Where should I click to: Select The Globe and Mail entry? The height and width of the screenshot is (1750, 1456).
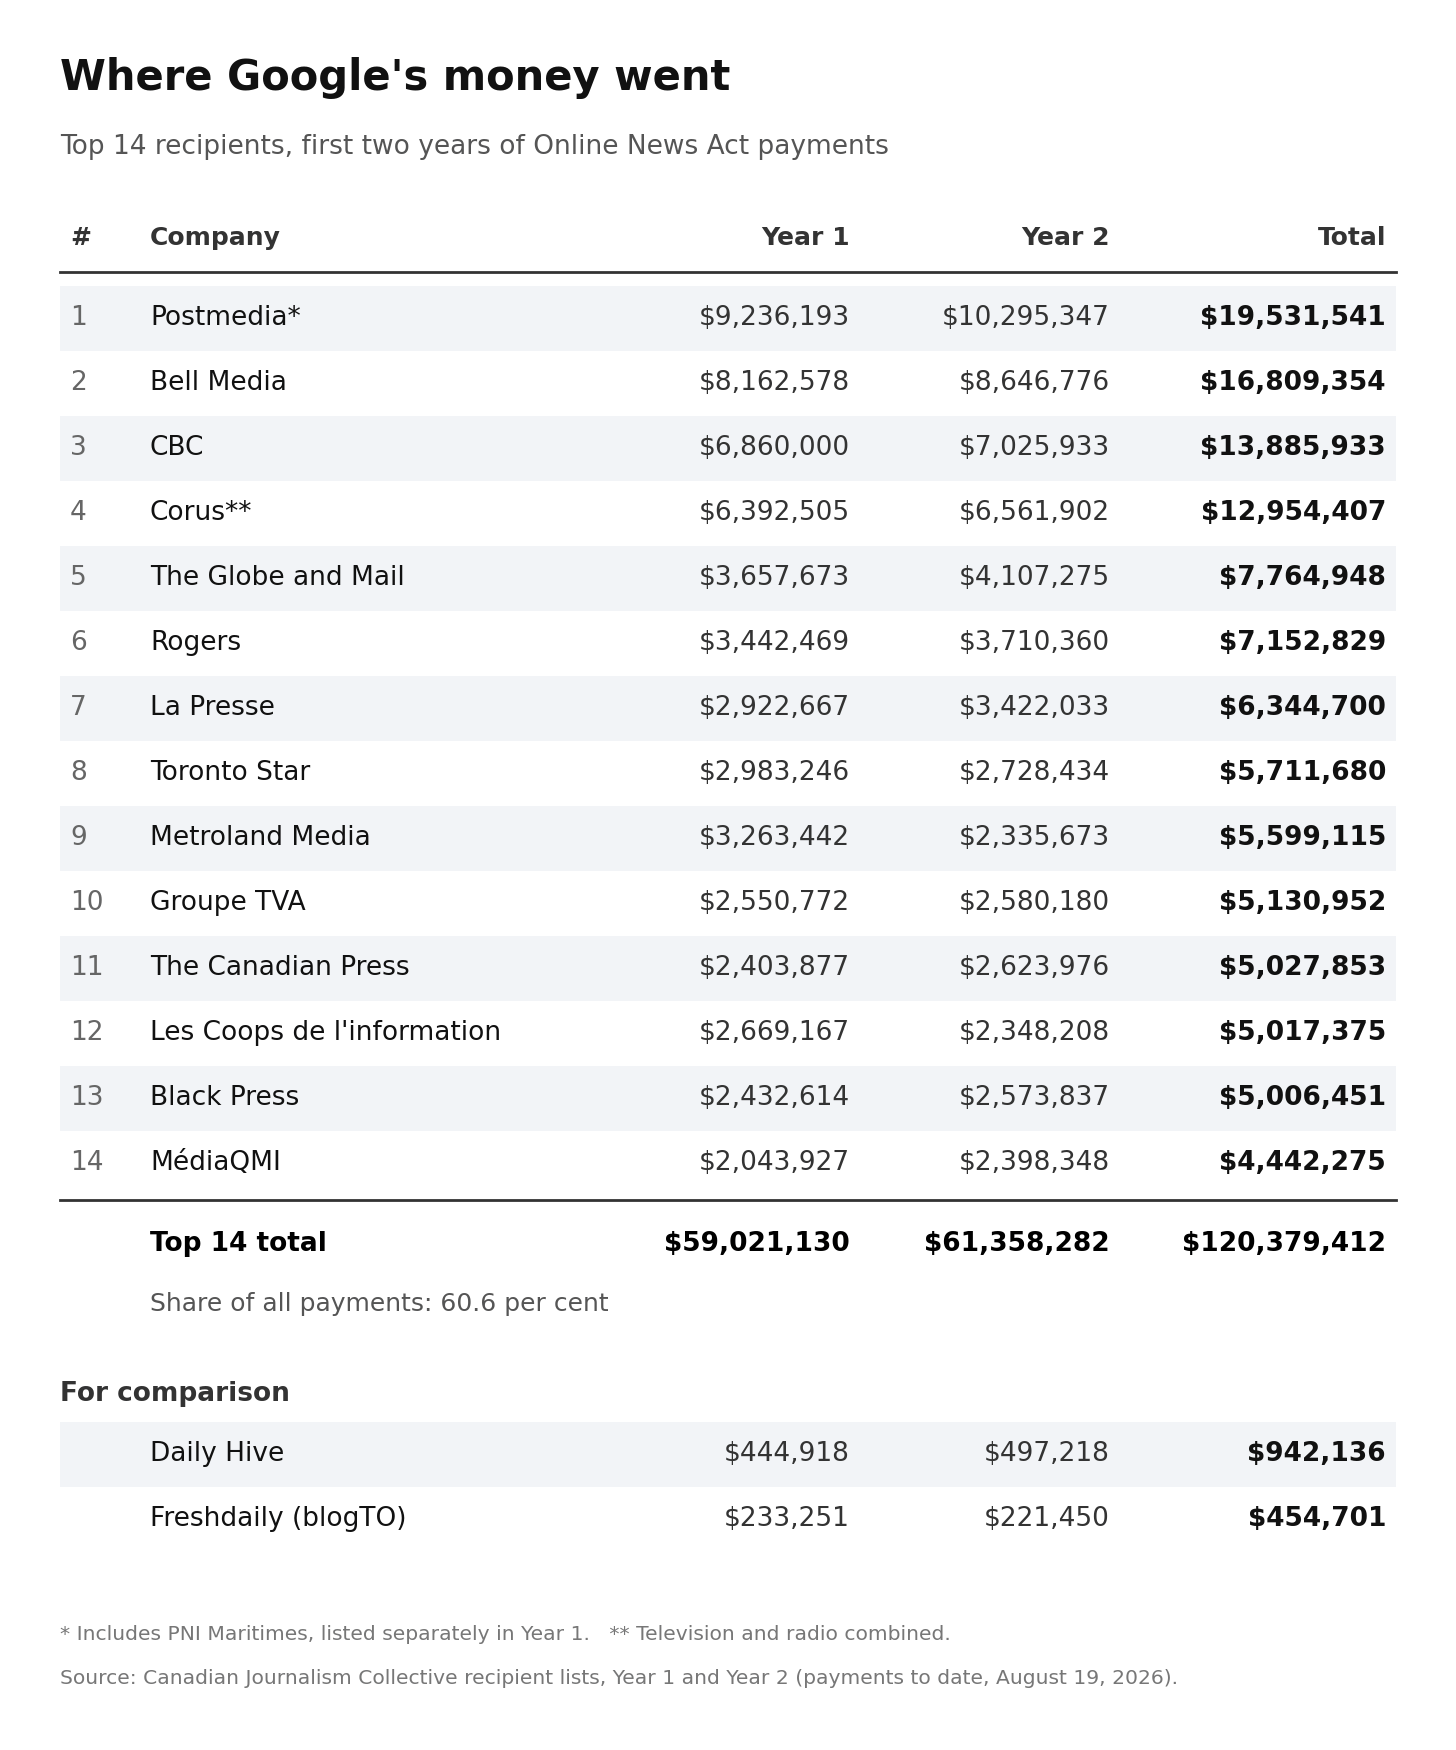pos(277,577)
